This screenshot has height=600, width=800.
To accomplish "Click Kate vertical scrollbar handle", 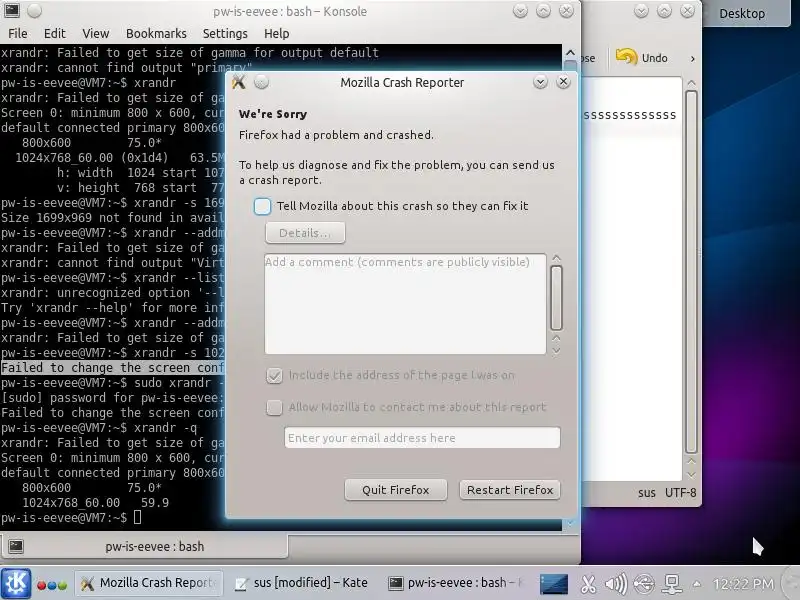I will point(691,272).
